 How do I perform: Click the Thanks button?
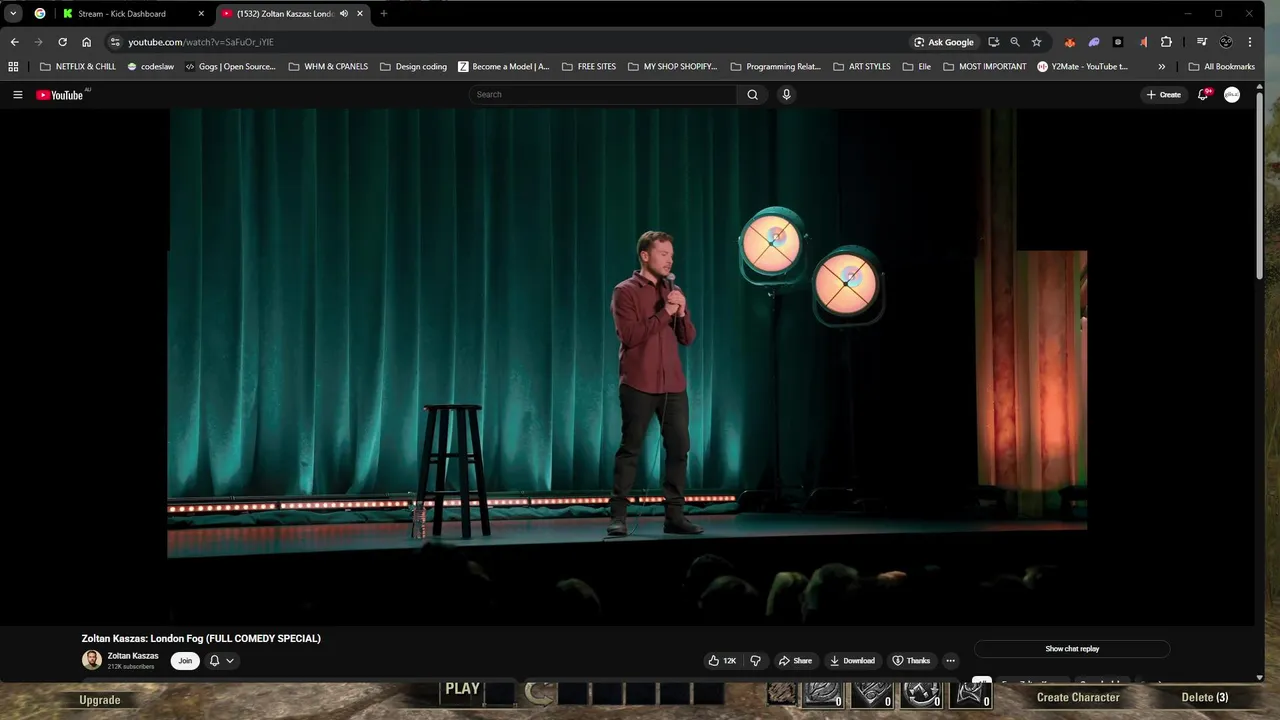[x=911, y=660]
